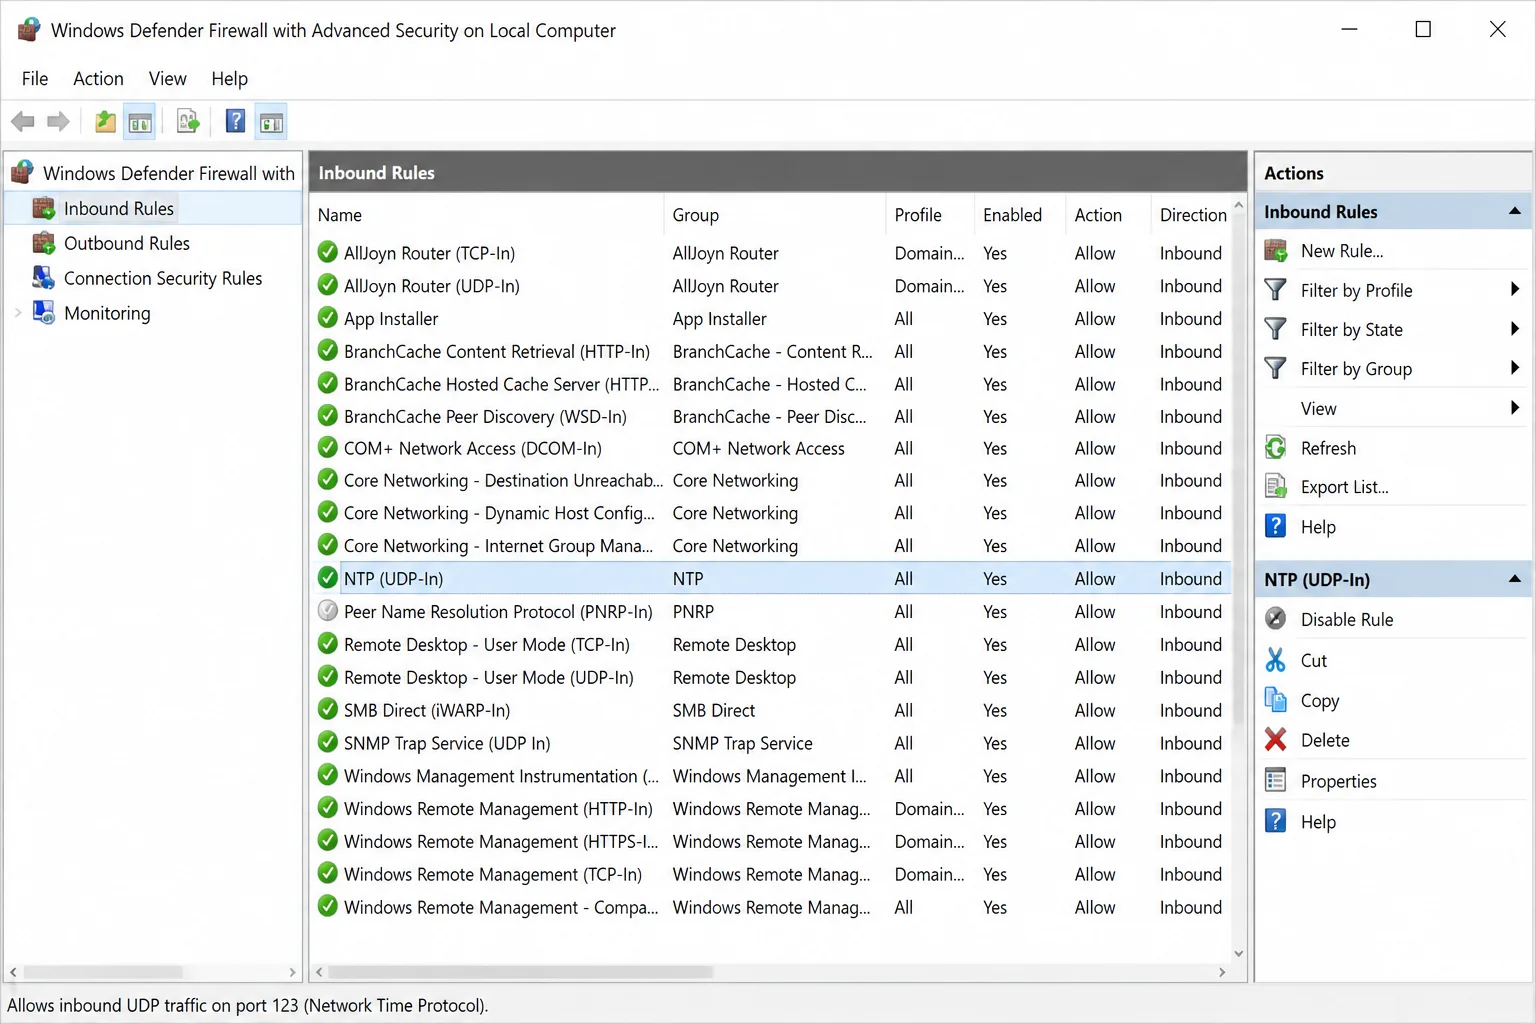This screenshot has width=1536, height=1024.
Task: Click the tree pane horizontal scrollbar right arrow
Action: coord(292,971)
